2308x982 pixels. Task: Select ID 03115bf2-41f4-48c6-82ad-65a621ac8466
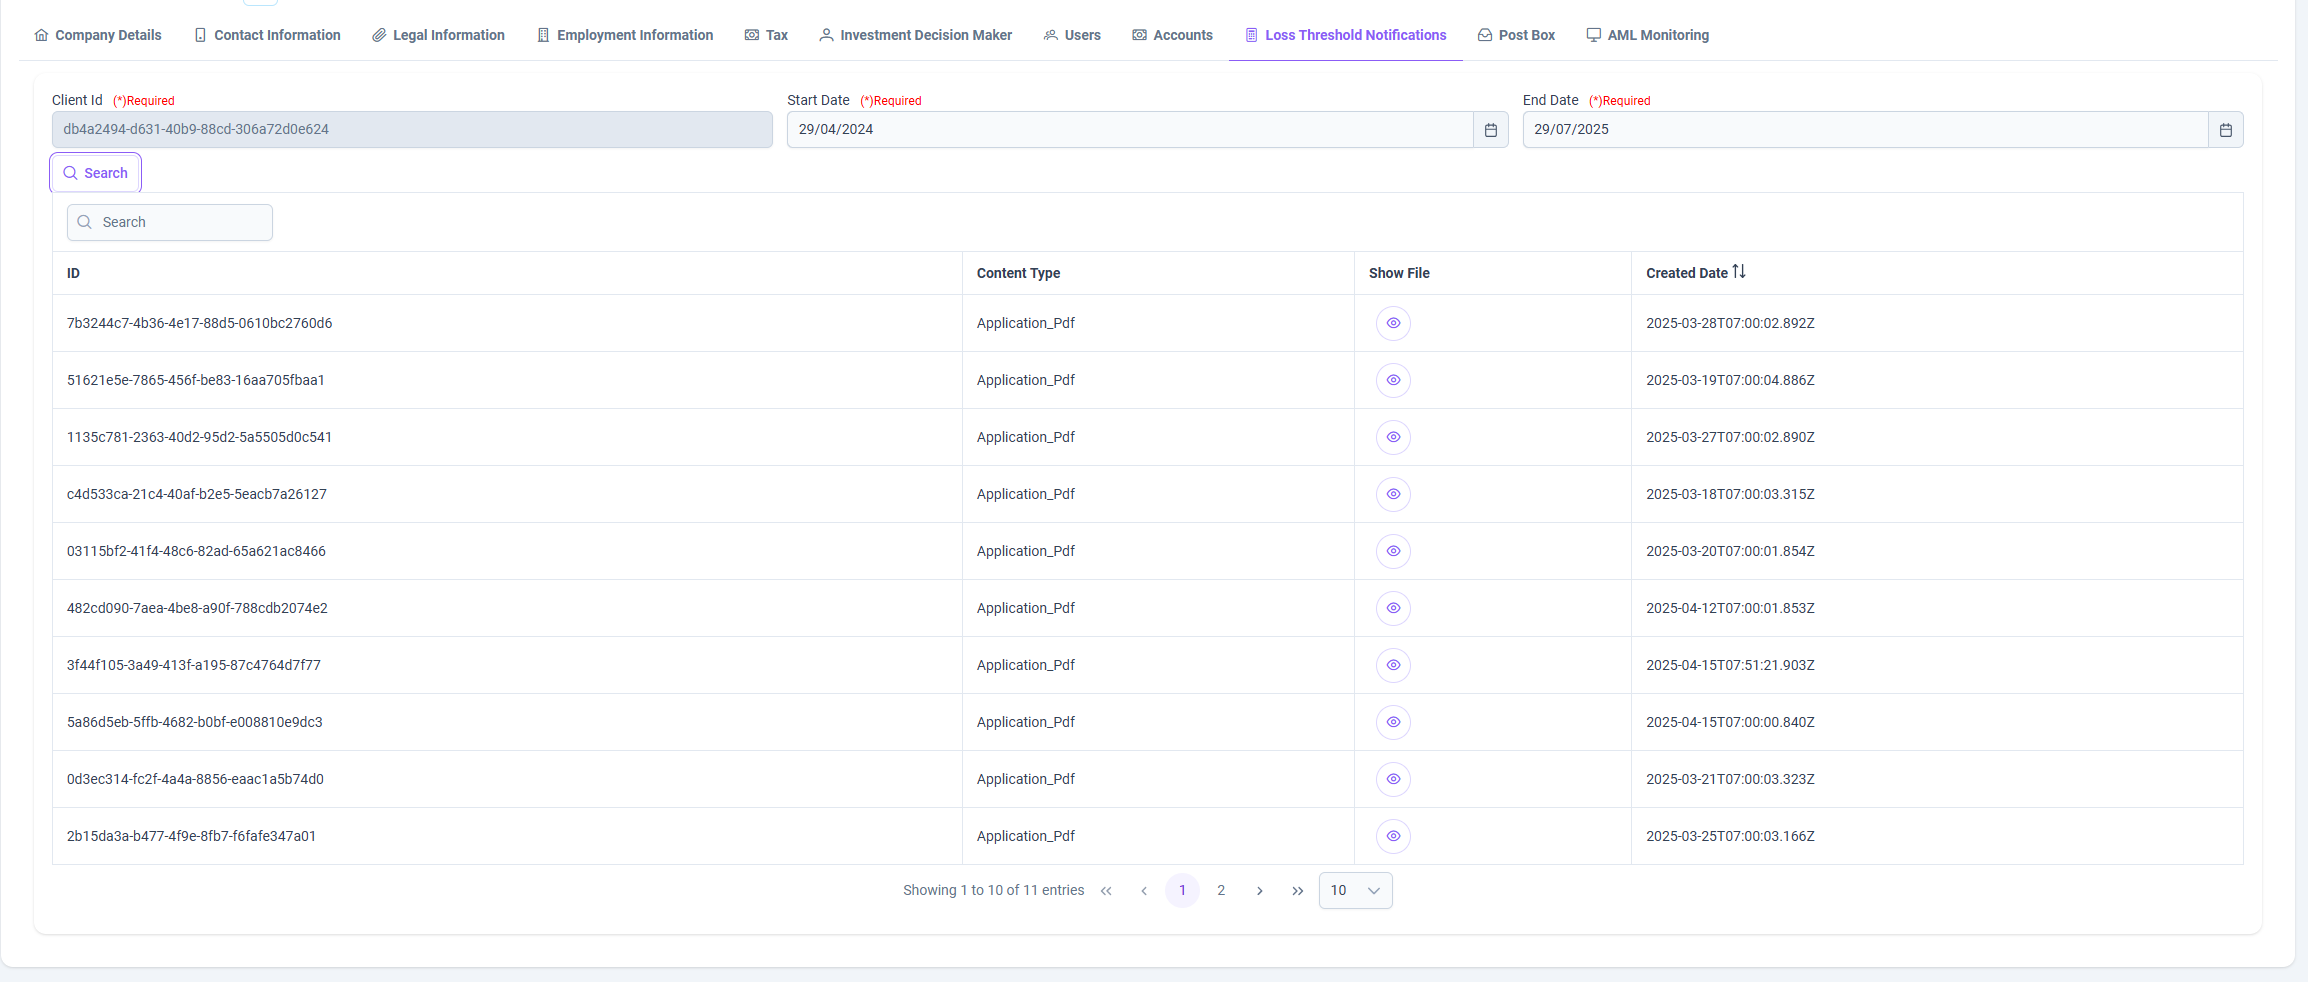[x=196, y=551]
